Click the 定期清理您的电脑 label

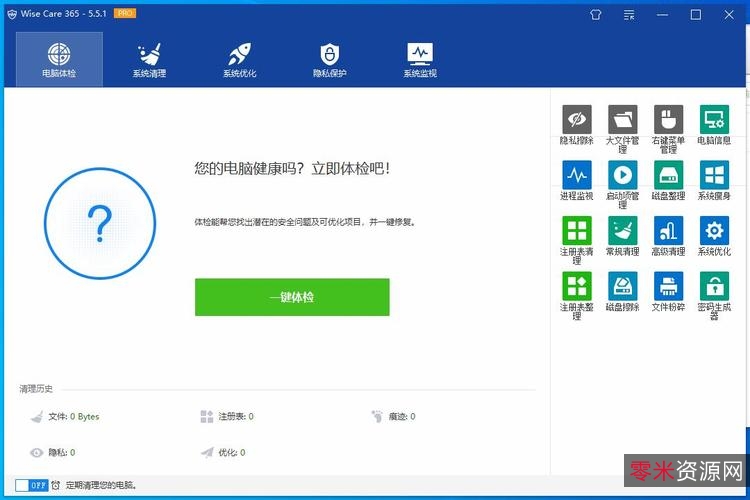101,485
